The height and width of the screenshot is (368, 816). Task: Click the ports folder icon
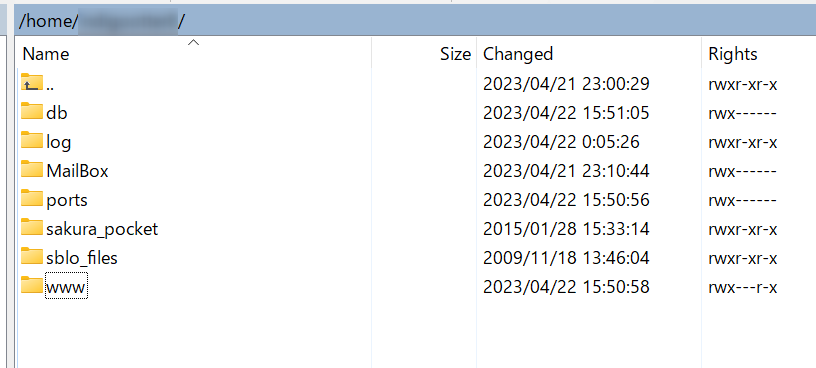pyautogui.click(x=32, y=199)
